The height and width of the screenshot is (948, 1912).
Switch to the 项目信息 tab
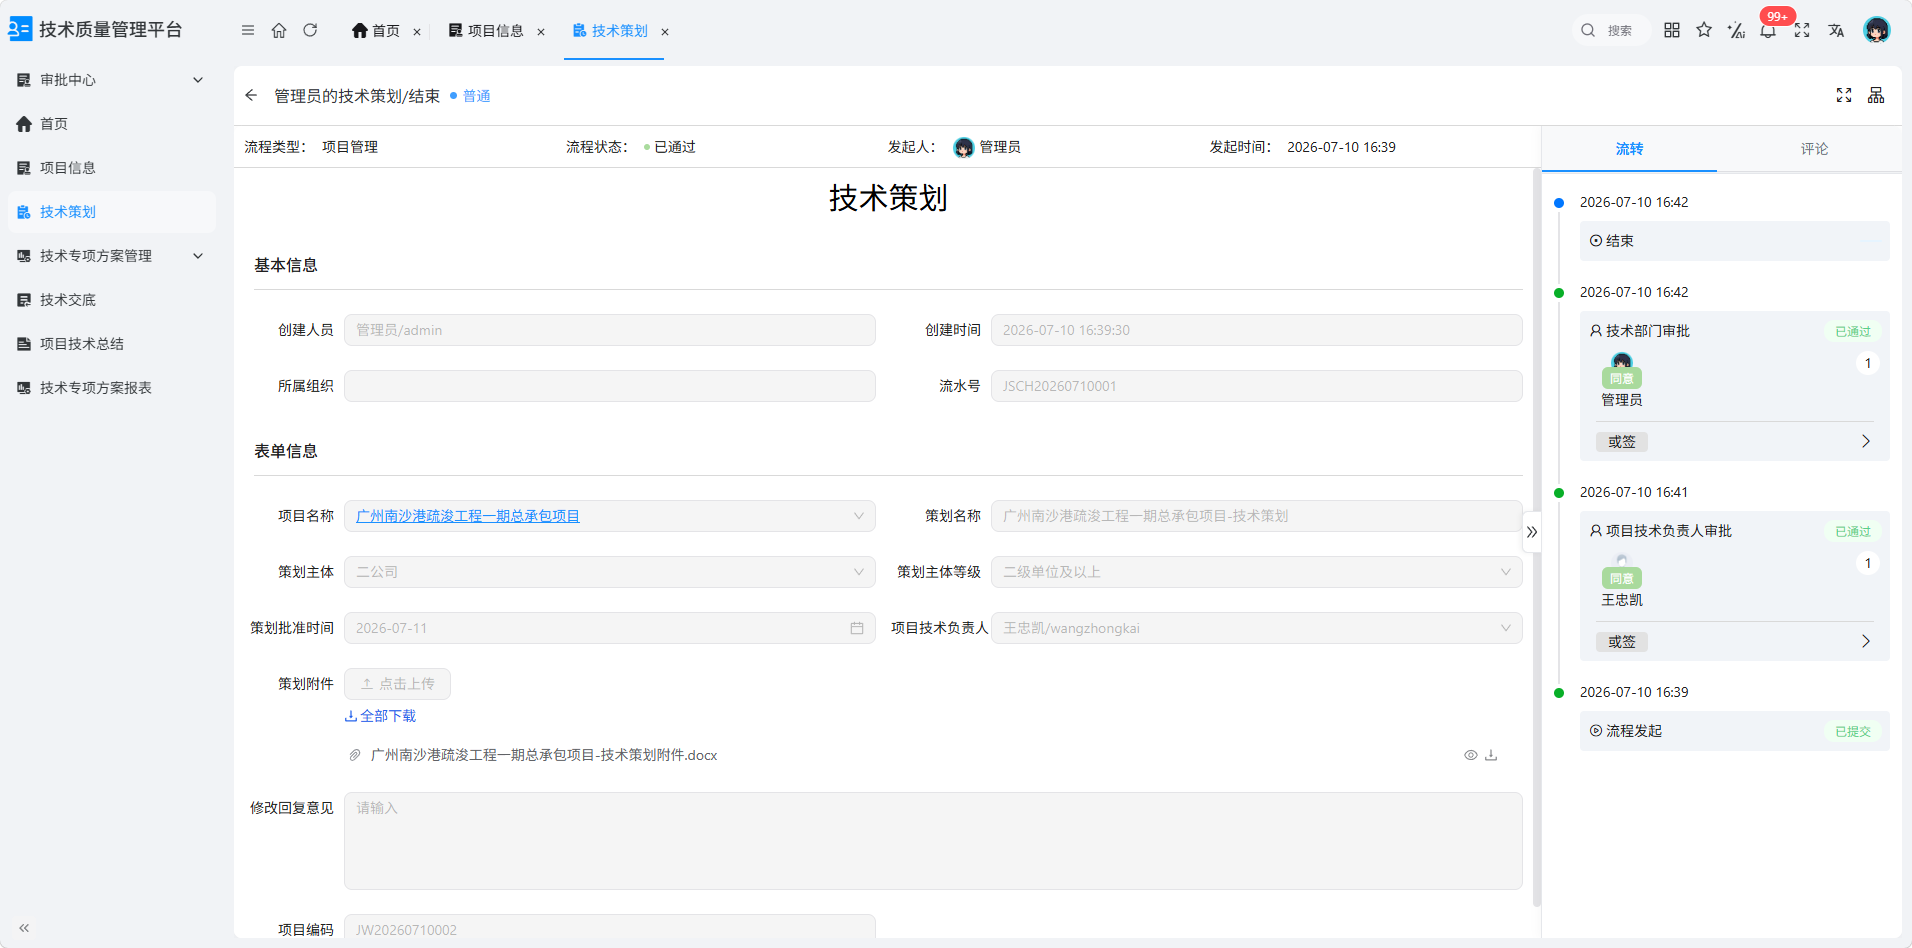(495, 31)
